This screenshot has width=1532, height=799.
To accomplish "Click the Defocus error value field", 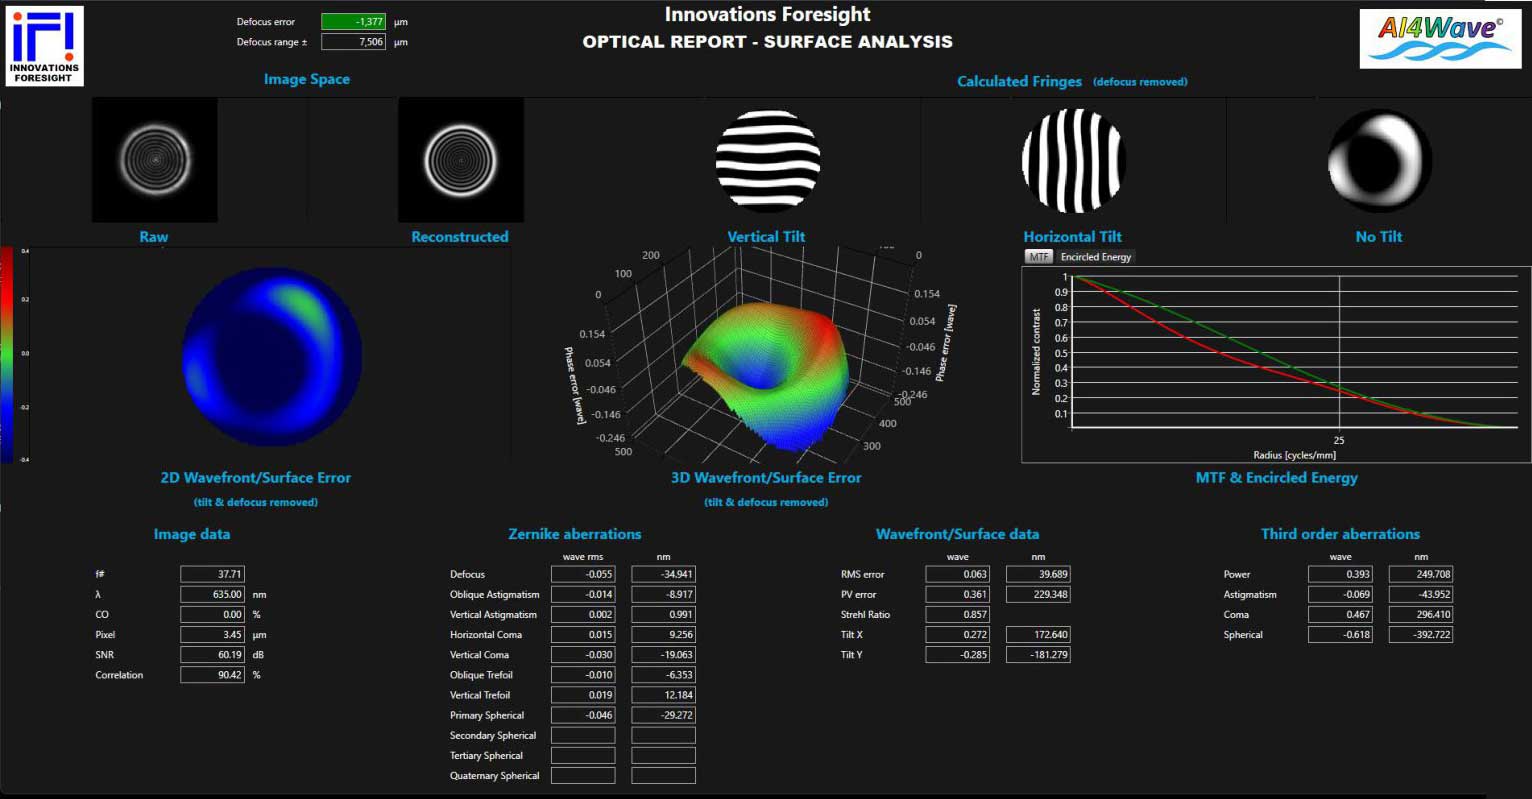I will click(x=353, y=22).
